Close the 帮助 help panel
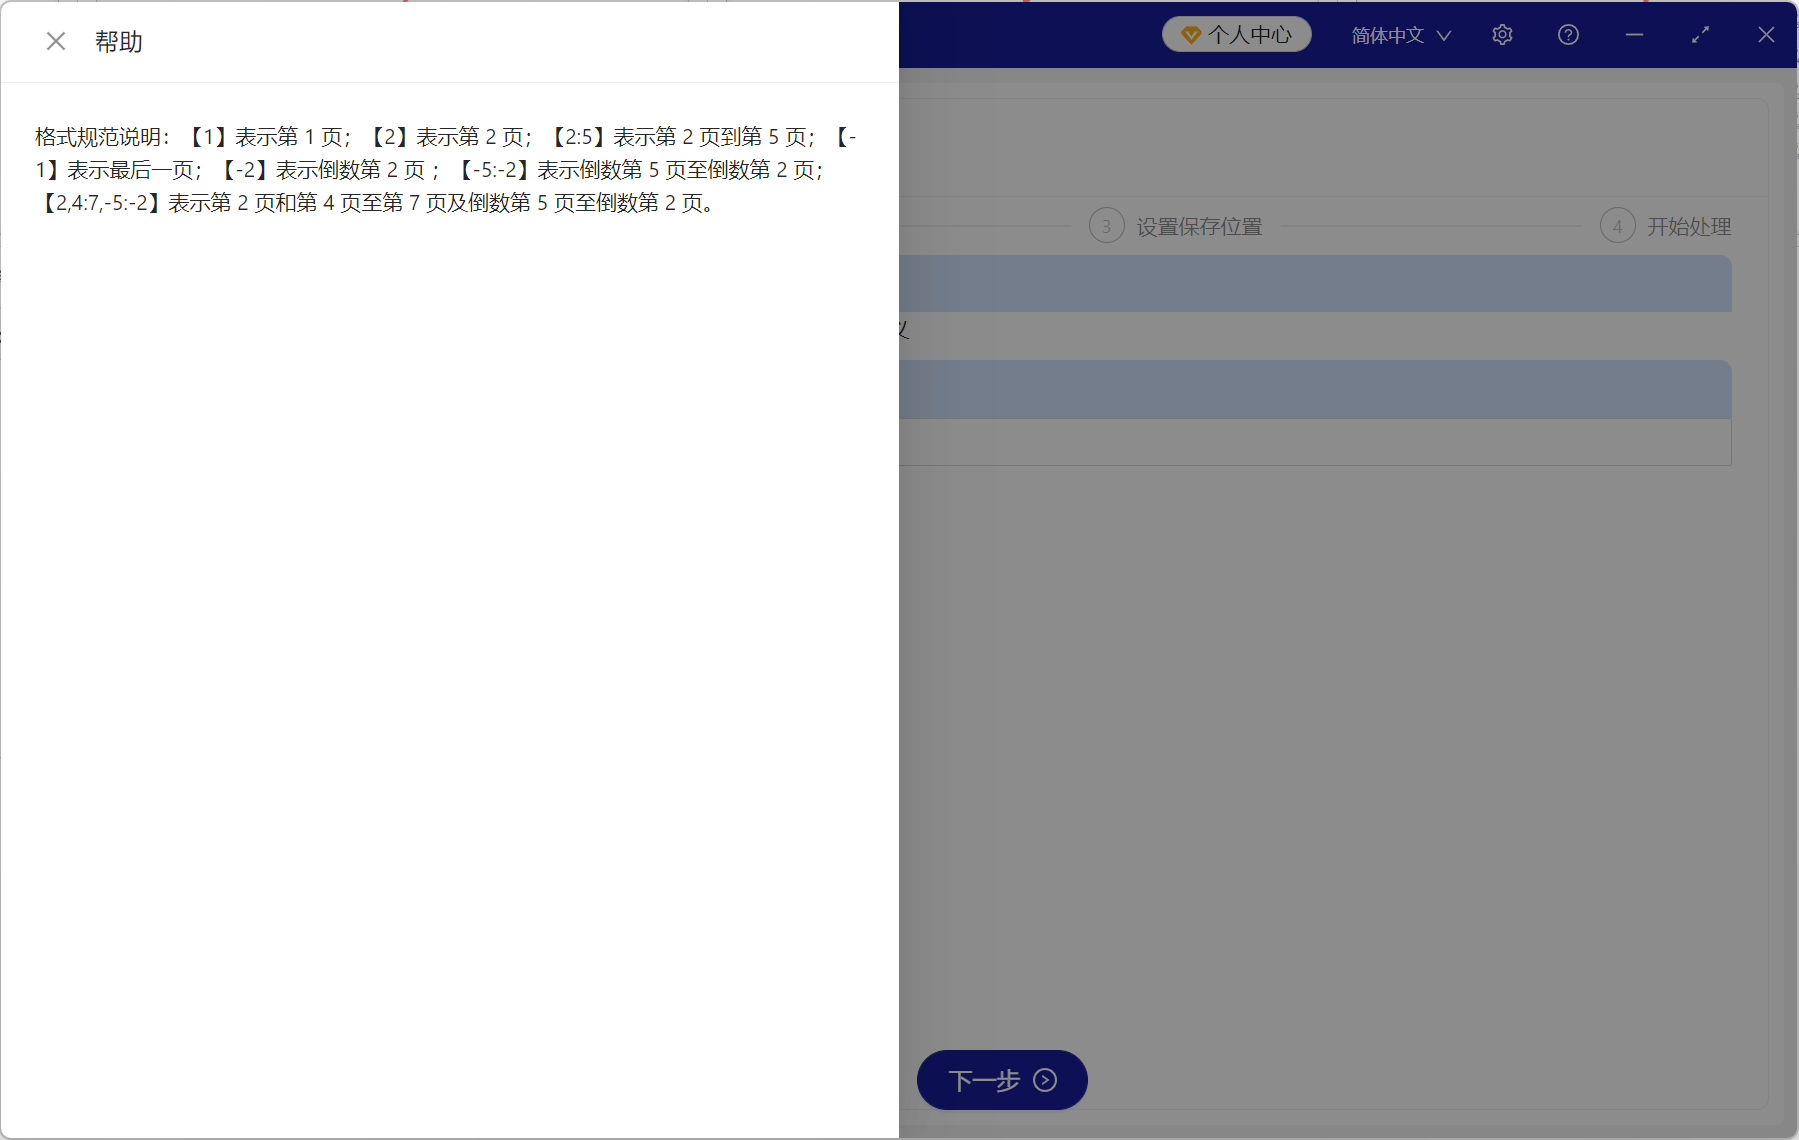Viewport: 1799px width, 1140px height. [x=55, y=40]
